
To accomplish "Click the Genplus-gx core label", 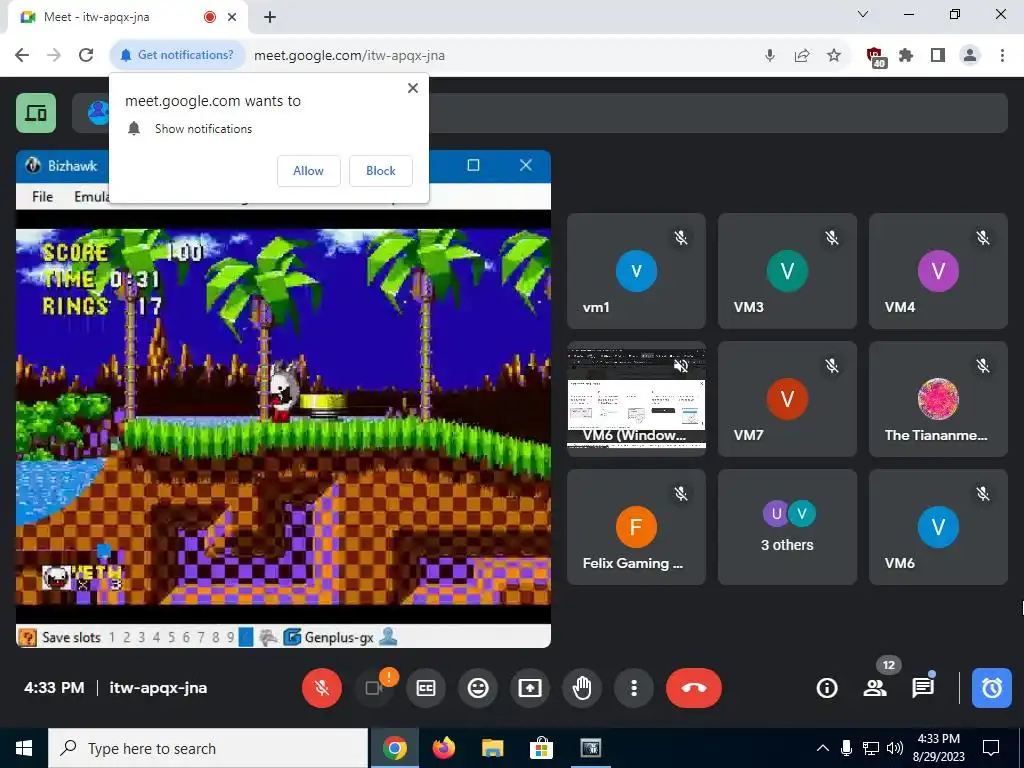I will click(x=338, y=637).
